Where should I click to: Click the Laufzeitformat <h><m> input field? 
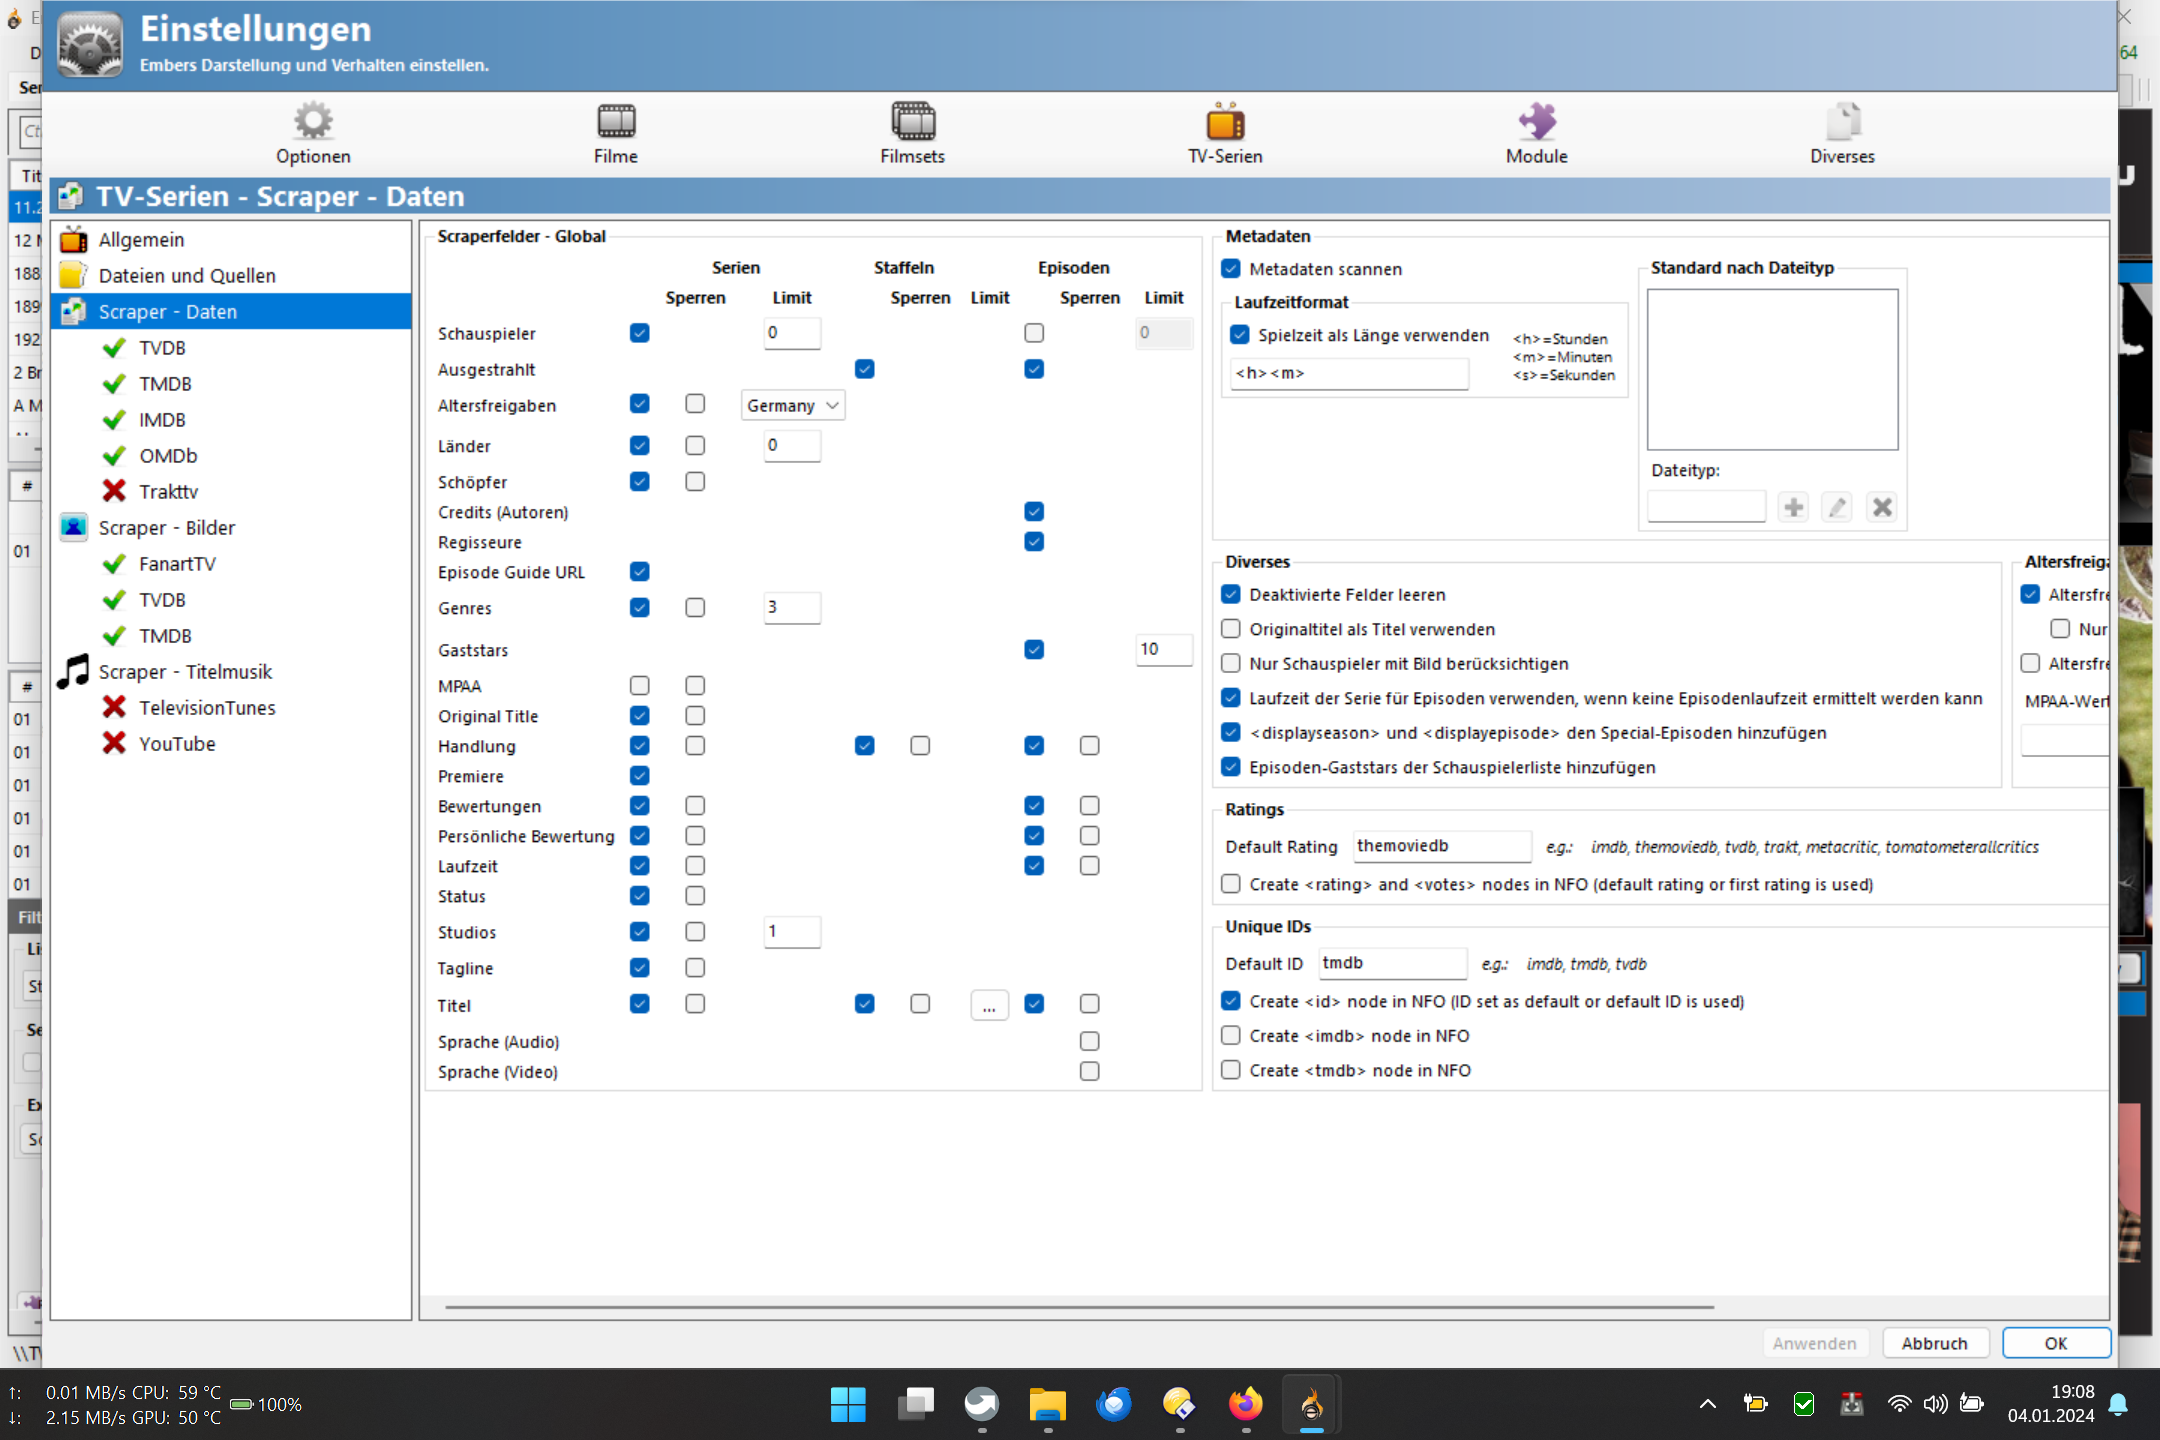[x=1349, y=373]
